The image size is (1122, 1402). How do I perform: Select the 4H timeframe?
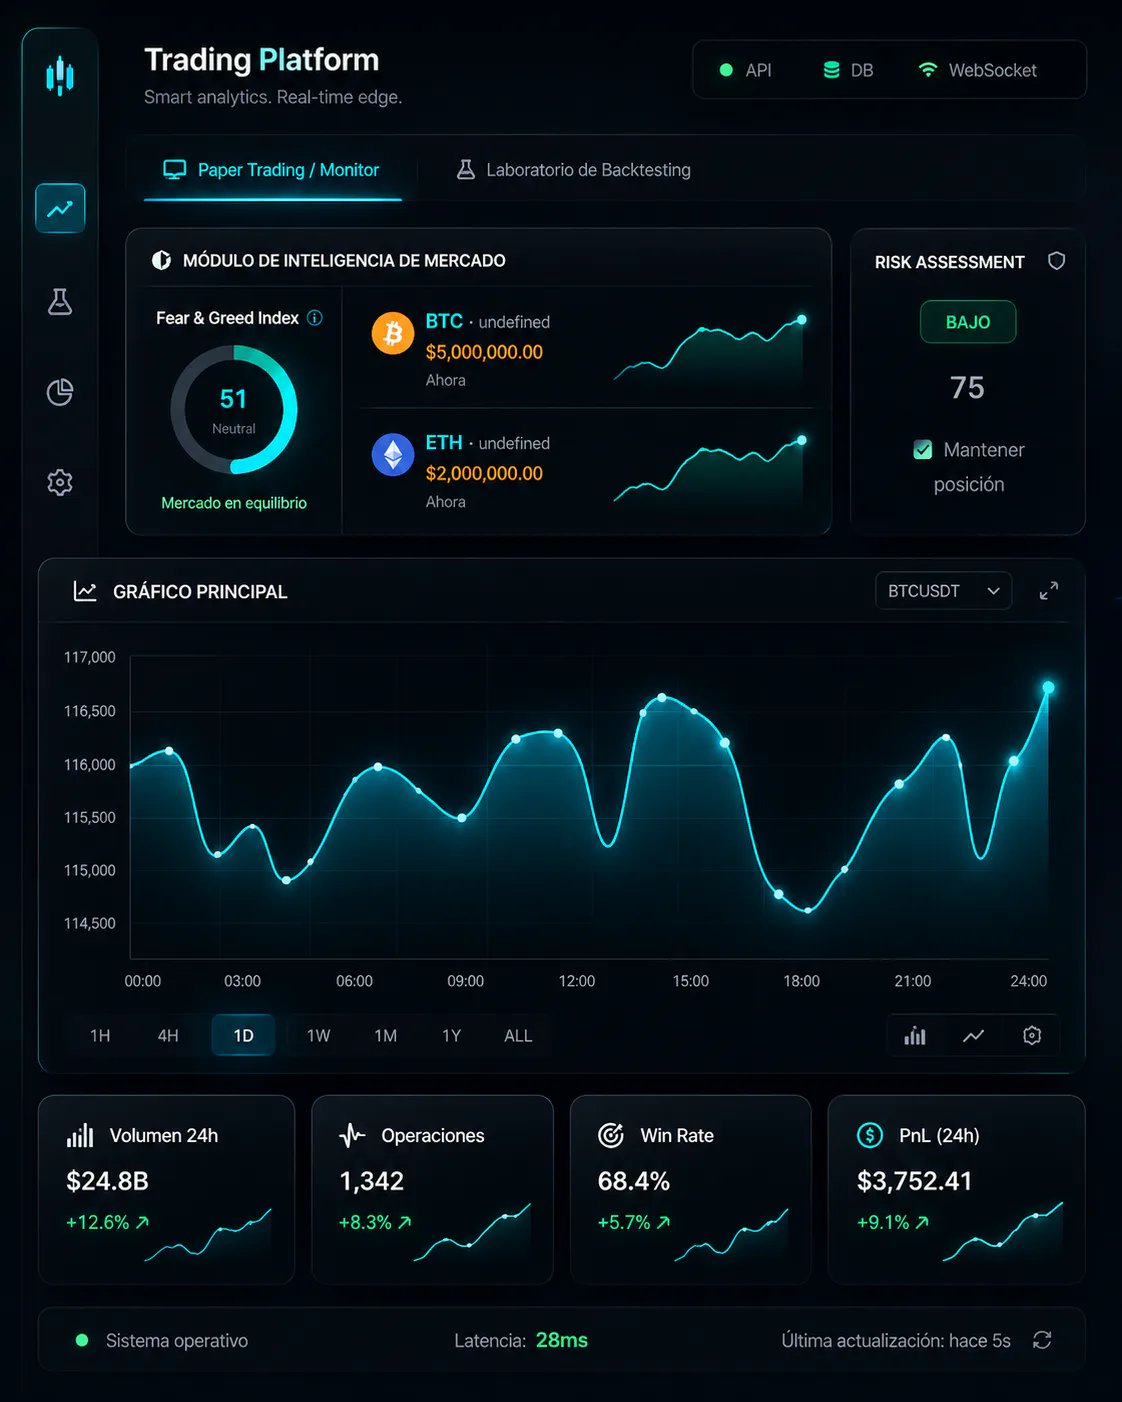pos(168,1036)
